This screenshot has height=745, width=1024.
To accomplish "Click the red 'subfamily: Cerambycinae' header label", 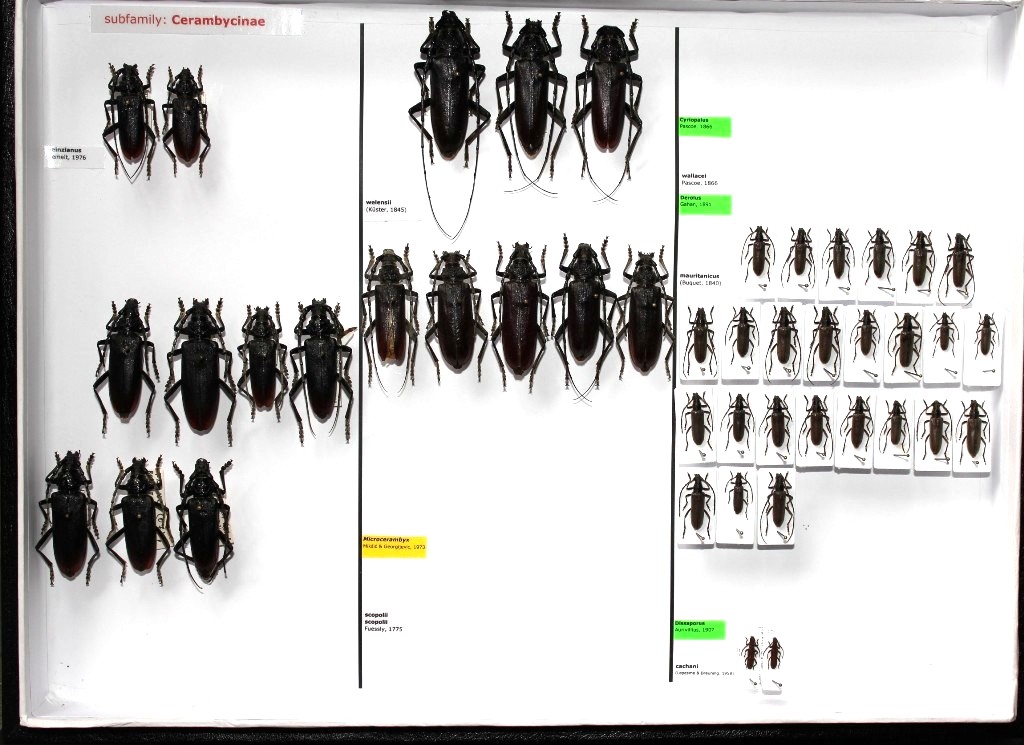I will 196,19.
